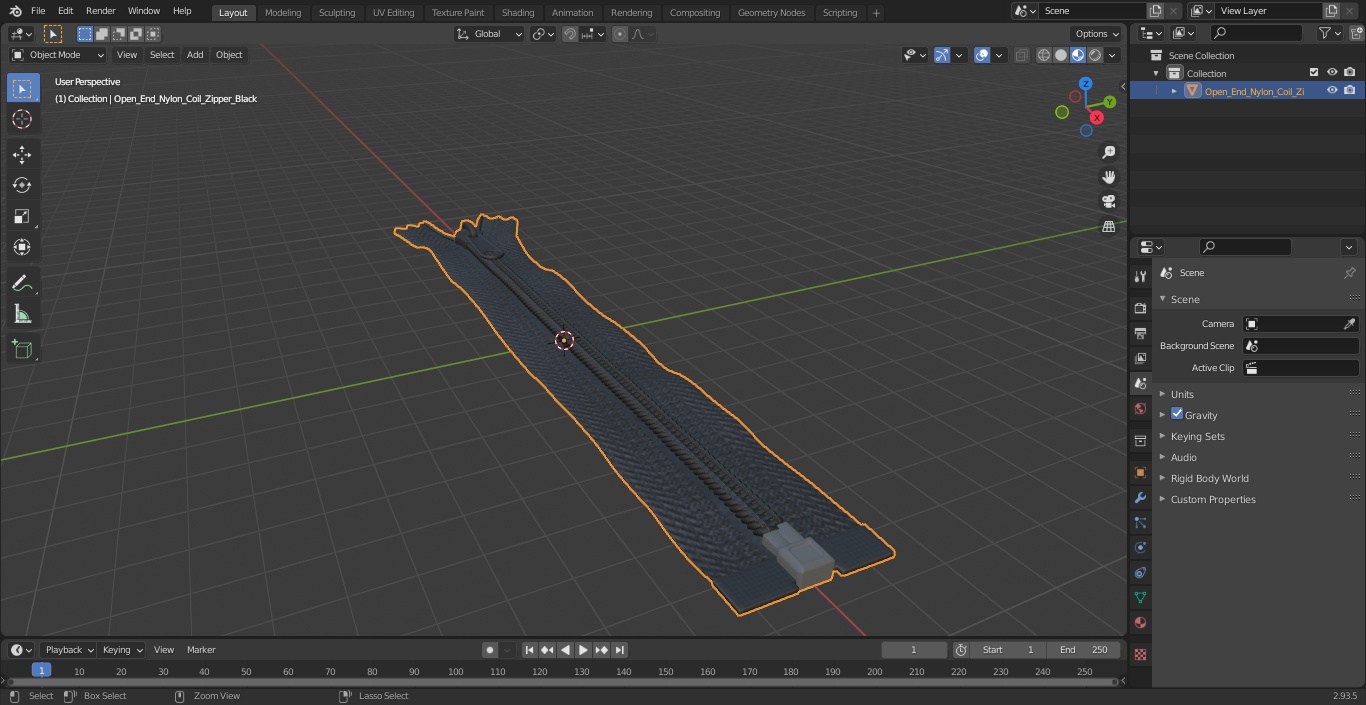Open Object properties tab

coord(1140,472)
